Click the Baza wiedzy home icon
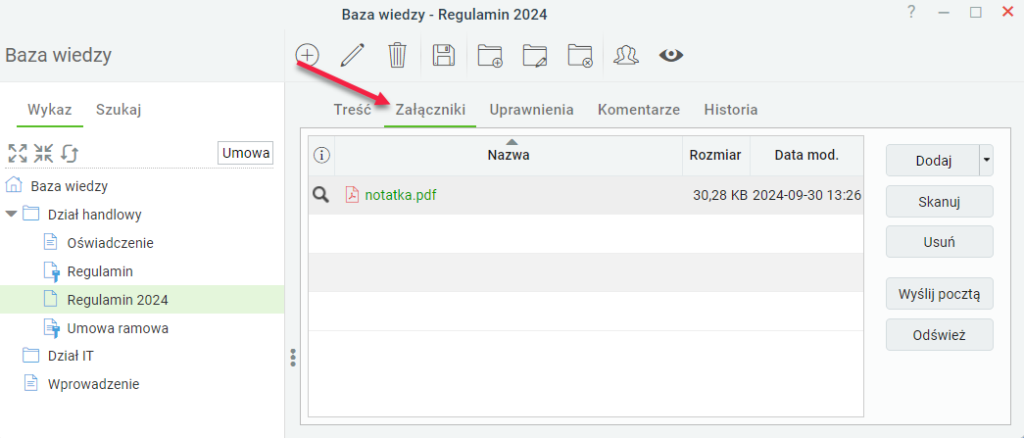 point(13,185)
